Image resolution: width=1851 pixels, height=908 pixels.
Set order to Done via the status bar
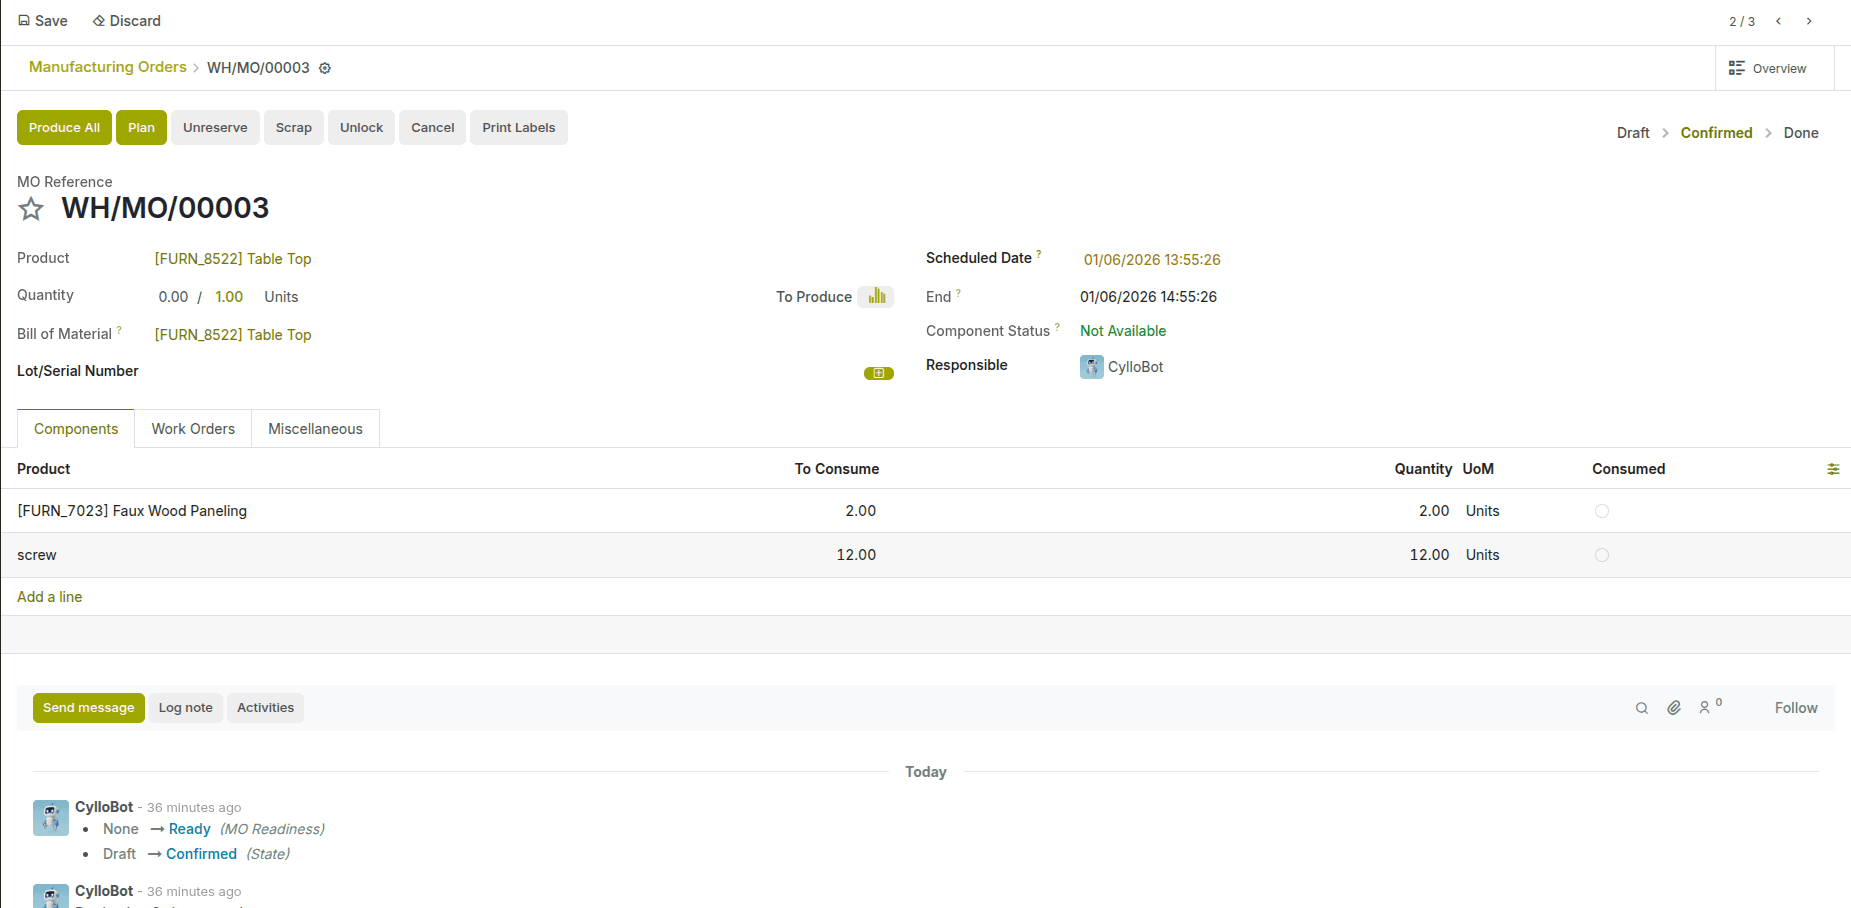click(1801, 132)
